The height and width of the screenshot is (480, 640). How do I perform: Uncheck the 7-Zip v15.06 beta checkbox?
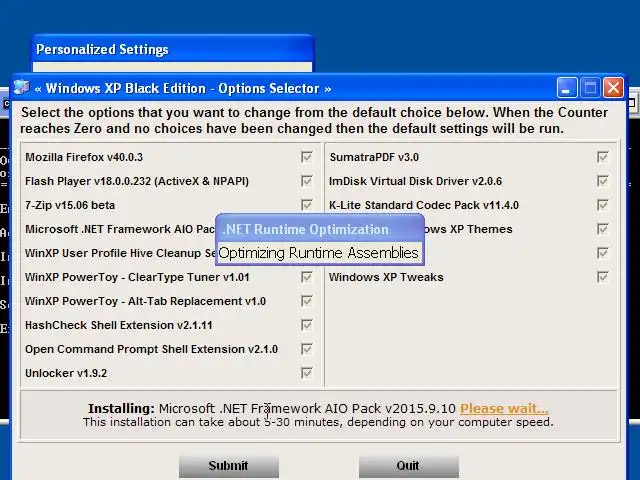pyautogui.click(x=307, y=205)
